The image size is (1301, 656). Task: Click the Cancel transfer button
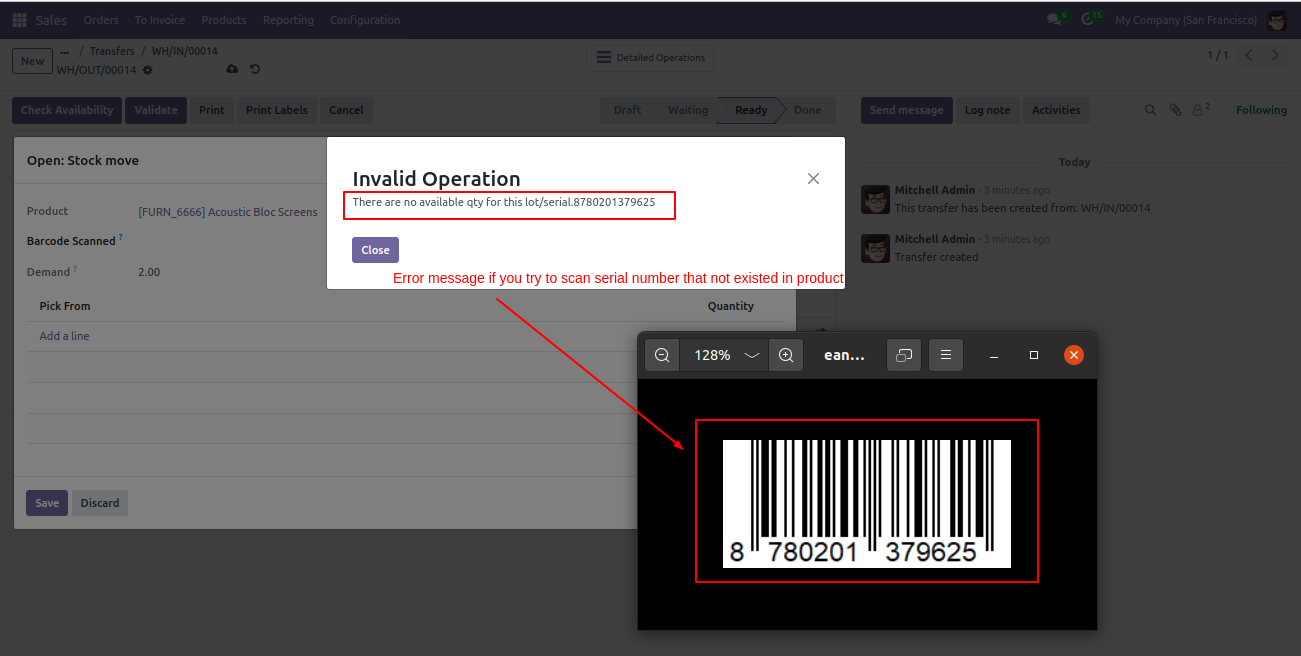(x=346, y=110)
